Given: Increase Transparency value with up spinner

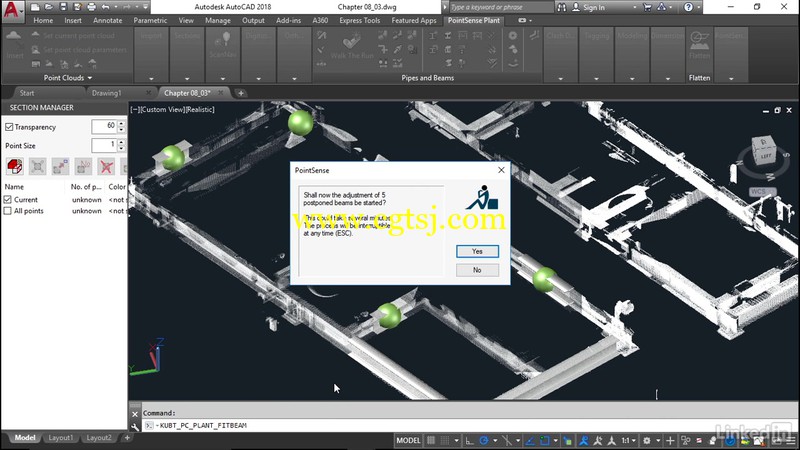Looking at the screenshot, I should (121, 123).
